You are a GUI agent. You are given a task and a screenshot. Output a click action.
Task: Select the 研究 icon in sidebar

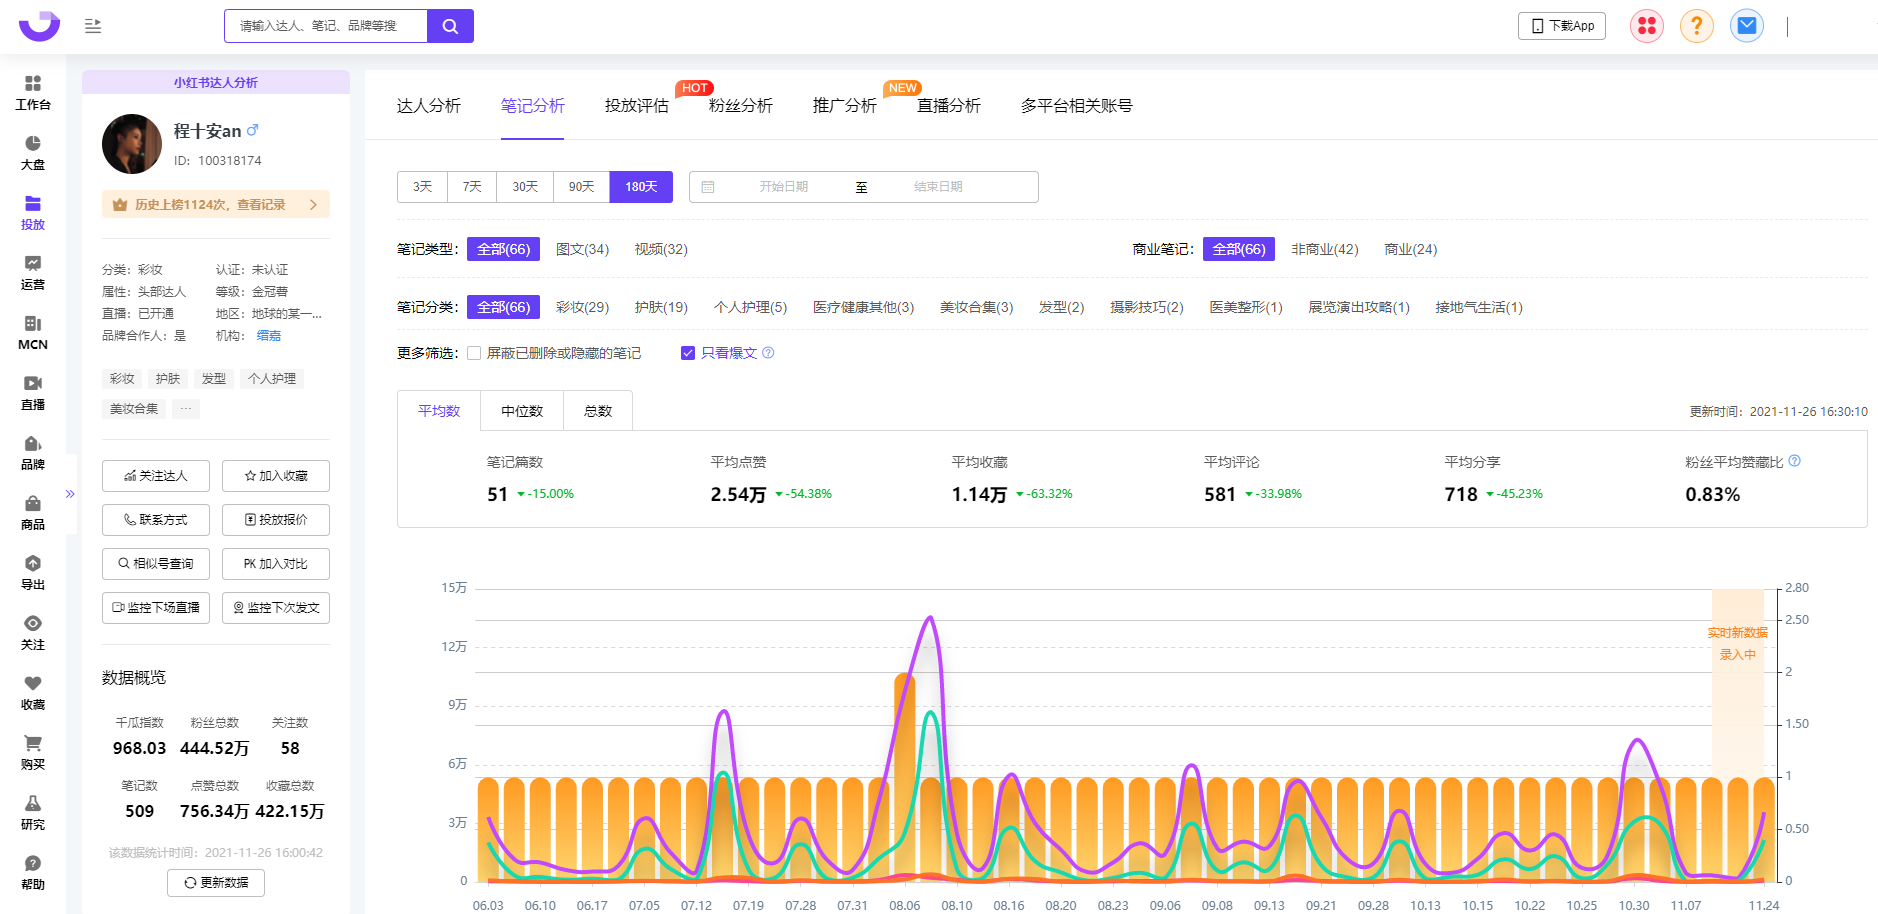click(x=33, y=812)
